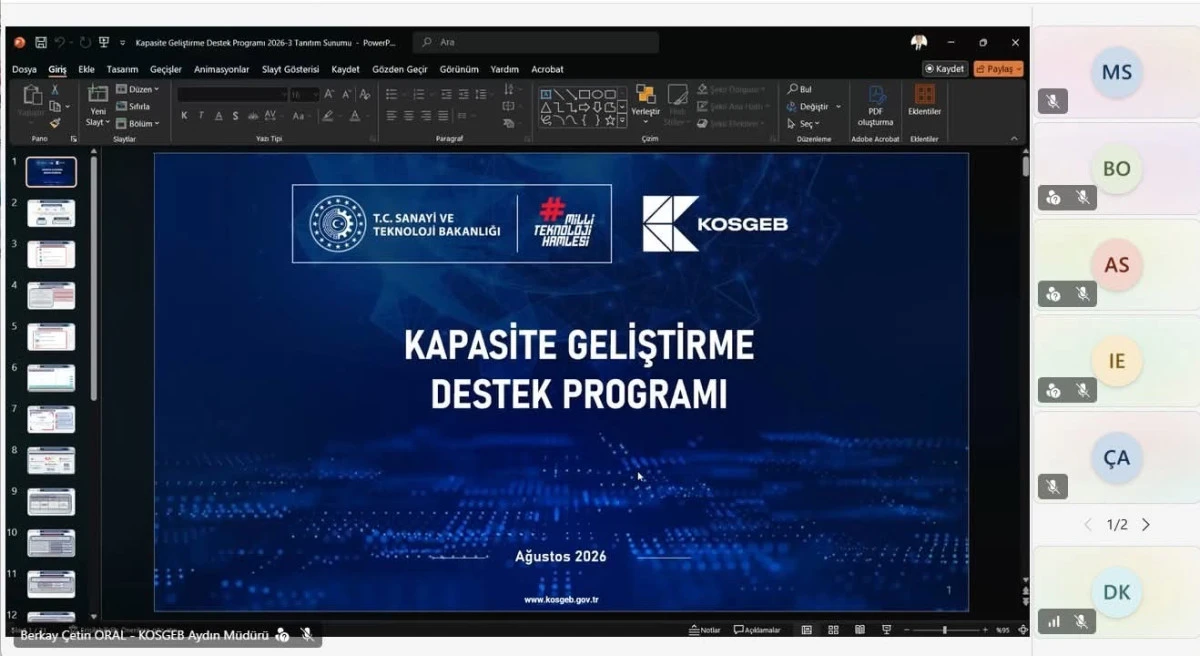This screenshot has width=1200, height=656.
Task: Select the Format Painter brush icon
Action: coord(55,122)
